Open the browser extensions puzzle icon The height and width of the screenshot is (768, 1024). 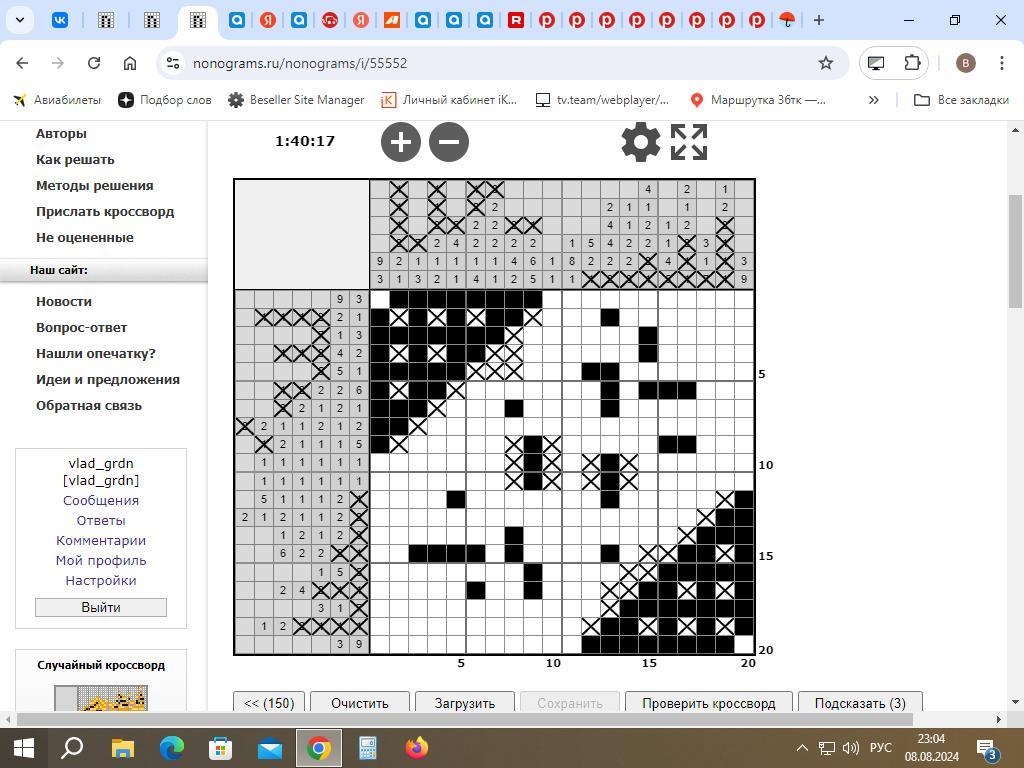(912, 63)
